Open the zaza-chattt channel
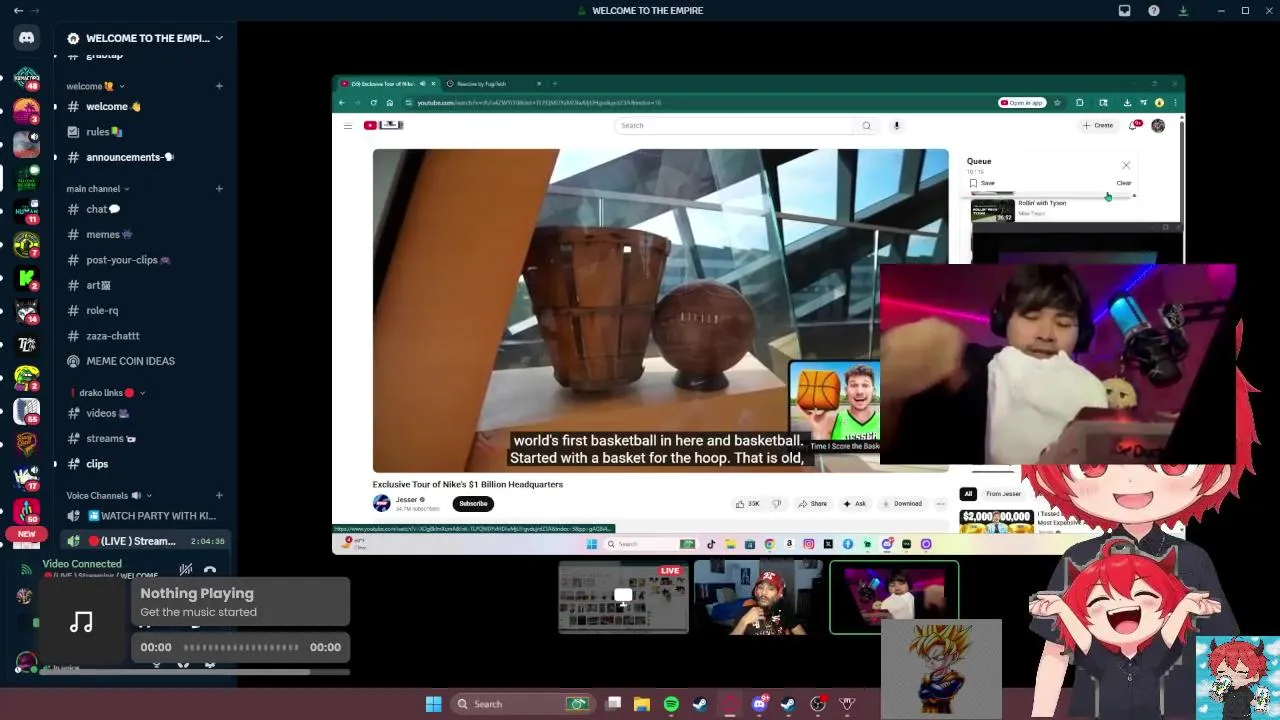Viewport: 1280px width, 720px height. (x=144, y=336)
